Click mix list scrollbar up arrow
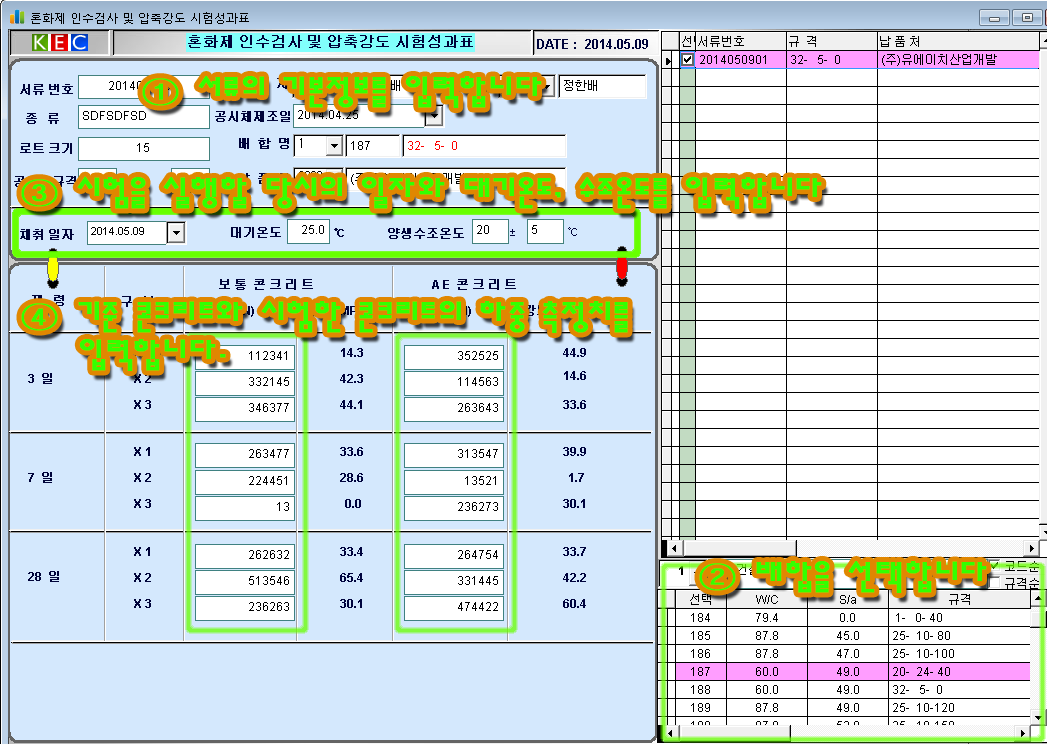1047x744 pixels. coord(1038,598)
